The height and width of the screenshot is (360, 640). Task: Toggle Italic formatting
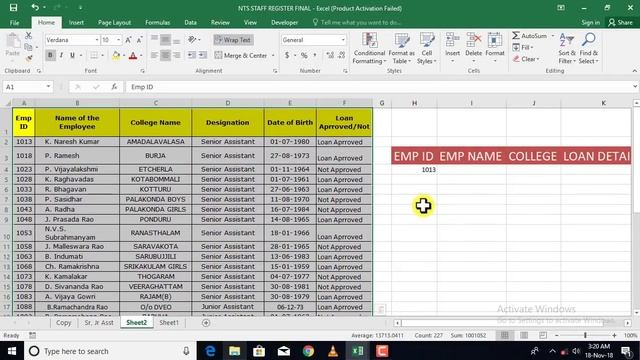click(x=61, y=55)
